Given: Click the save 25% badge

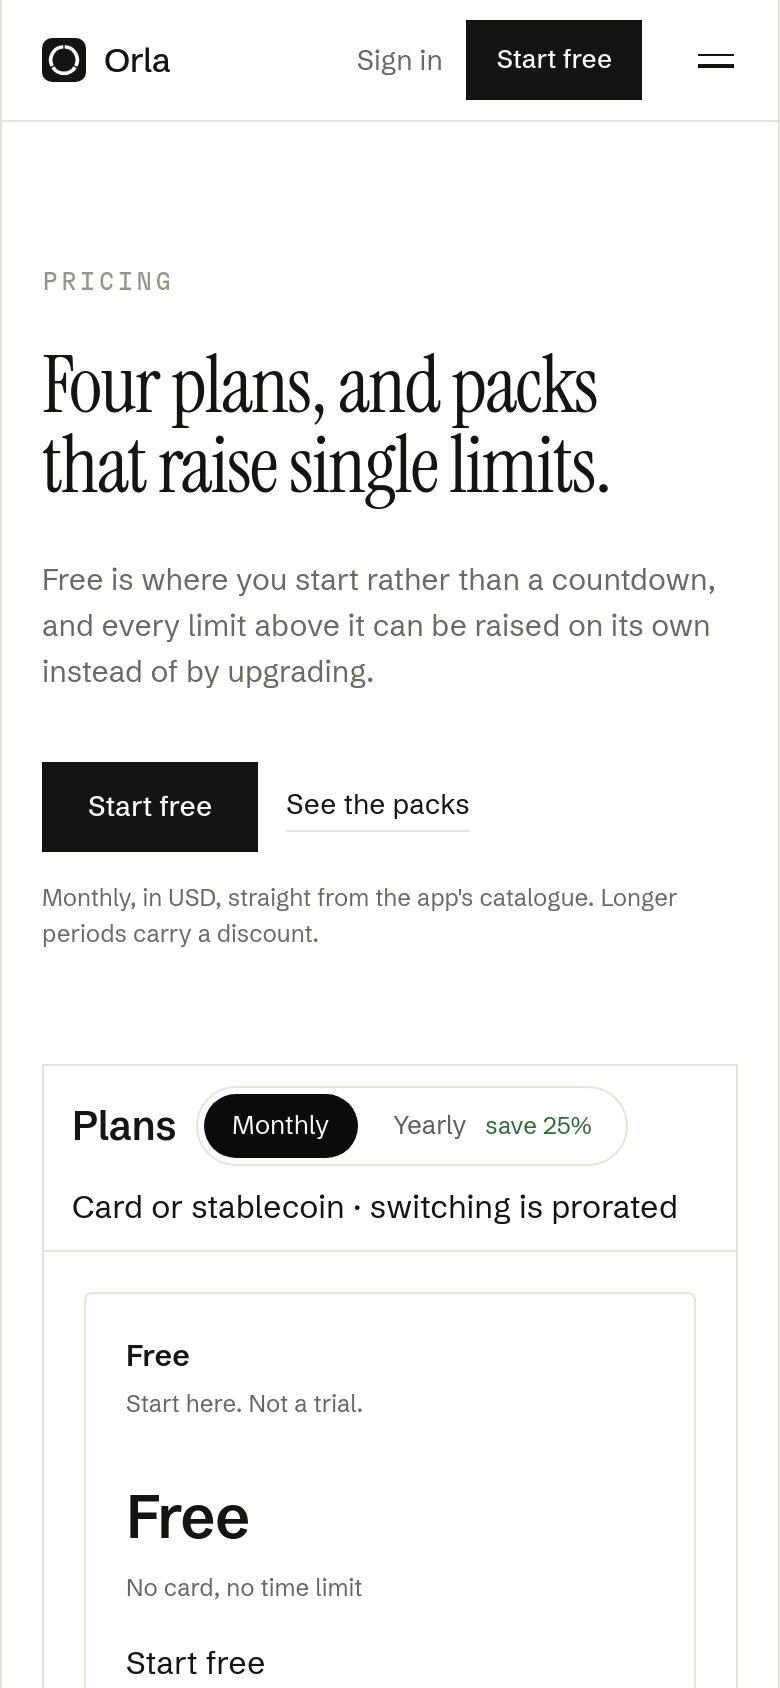Looking at the screenshot, I should click(x=538, y=1126).
